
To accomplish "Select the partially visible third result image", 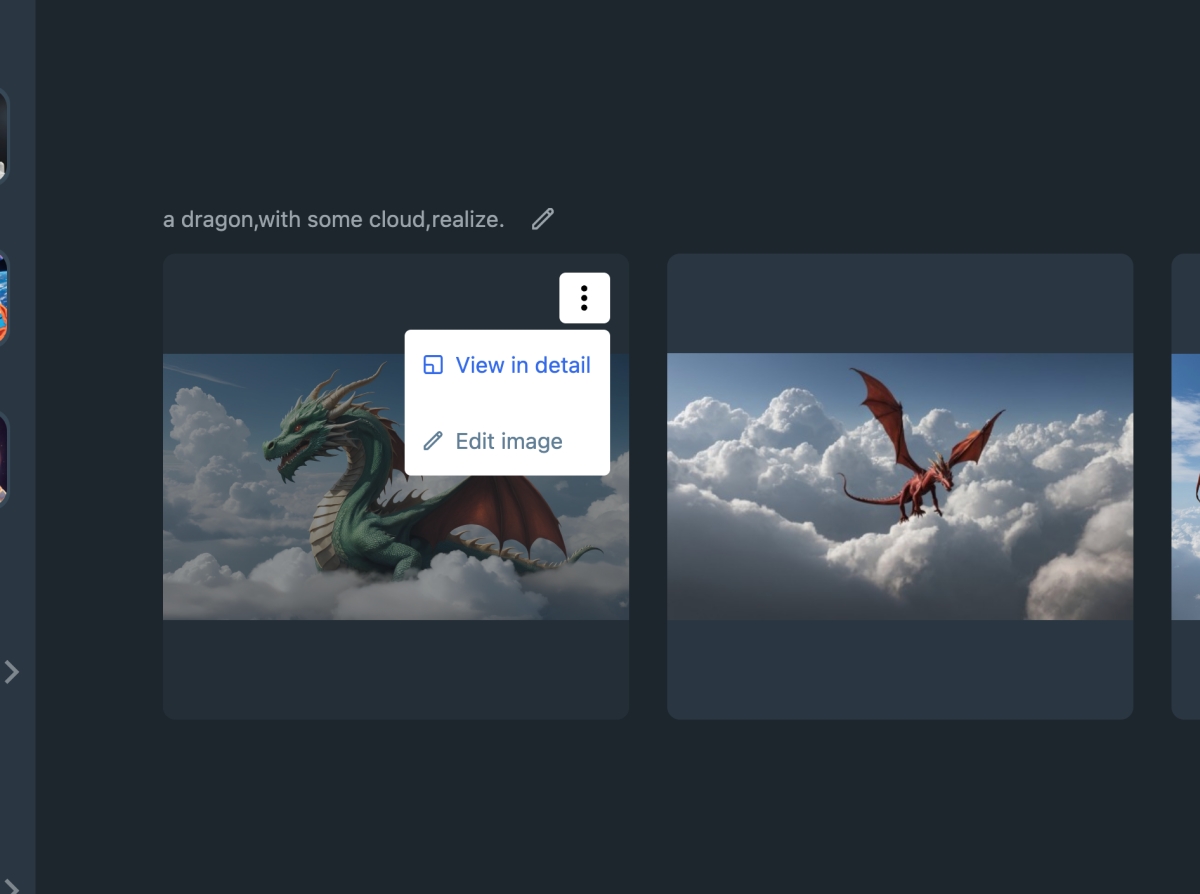I will [x=1187, y=486].
